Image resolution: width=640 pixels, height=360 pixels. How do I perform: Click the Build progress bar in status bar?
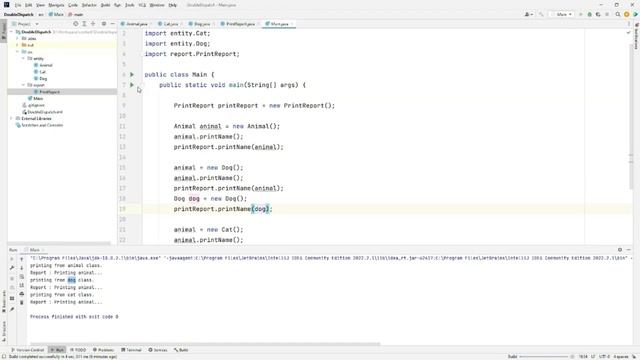point(543,357)
